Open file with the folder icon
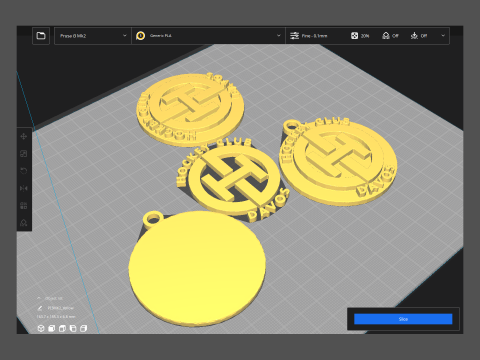 pyautogui.click(x=41, y=36)
